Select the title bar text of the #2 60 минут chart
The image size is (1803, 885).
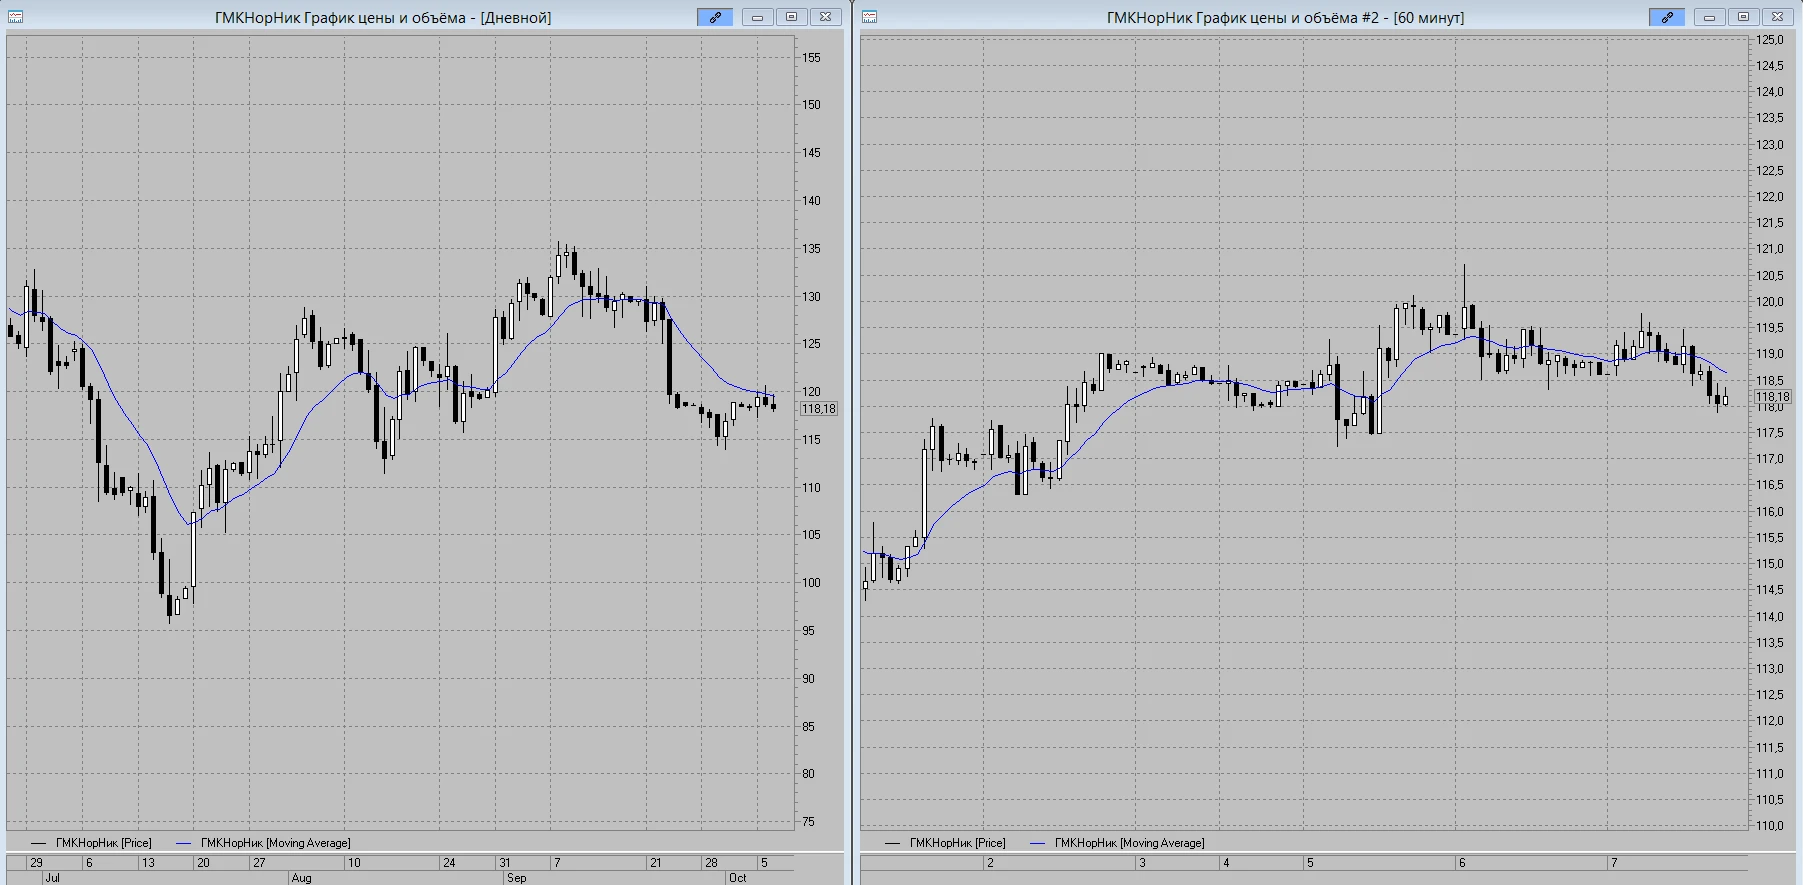click(1285, 18)
